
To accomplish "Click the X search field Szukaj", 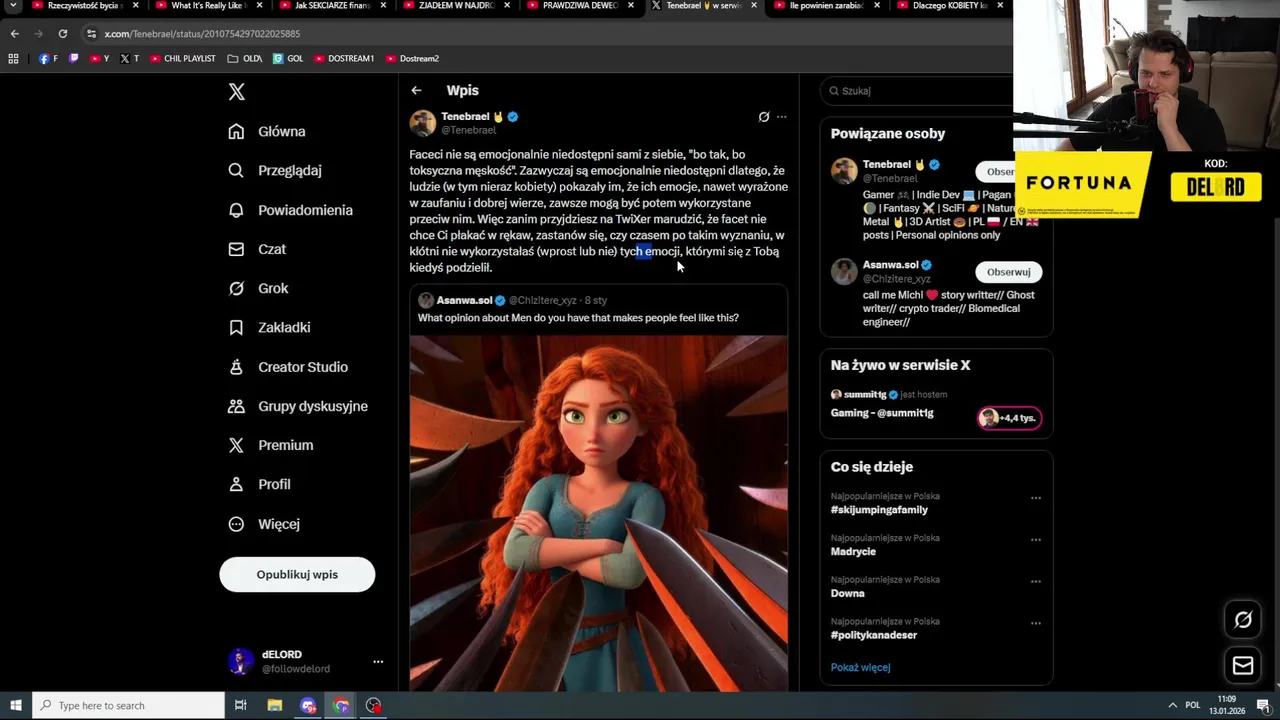I will pyautogui.click(x=917, y=91).
